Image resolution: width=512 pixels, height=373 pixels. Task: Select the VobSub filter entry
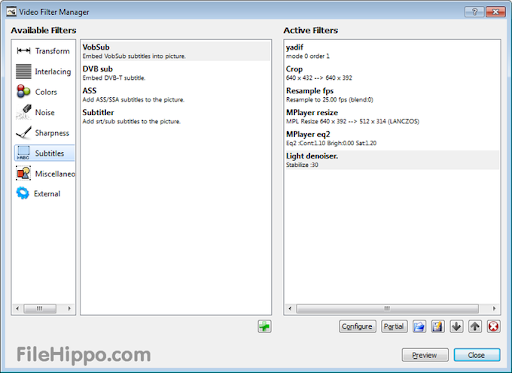click(176, 51)
